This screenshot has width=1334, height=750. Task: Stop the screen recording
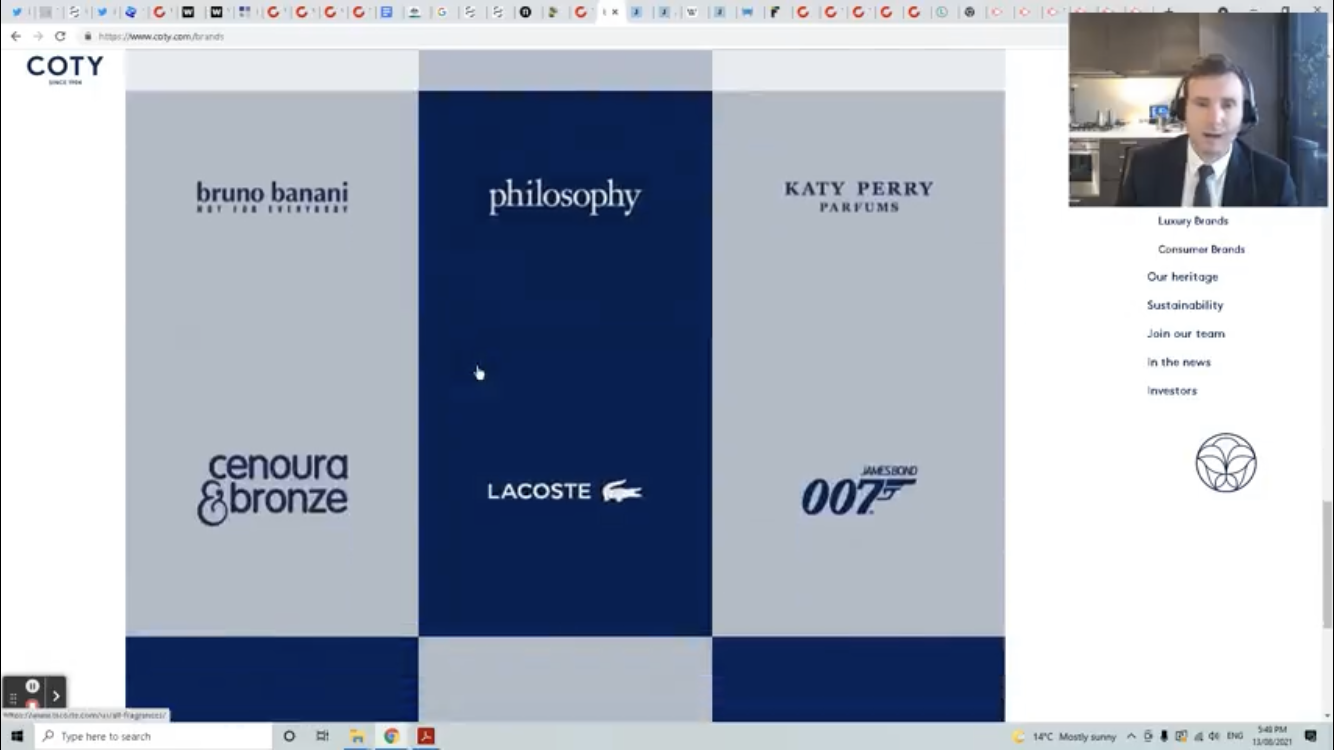click(32, 704)
